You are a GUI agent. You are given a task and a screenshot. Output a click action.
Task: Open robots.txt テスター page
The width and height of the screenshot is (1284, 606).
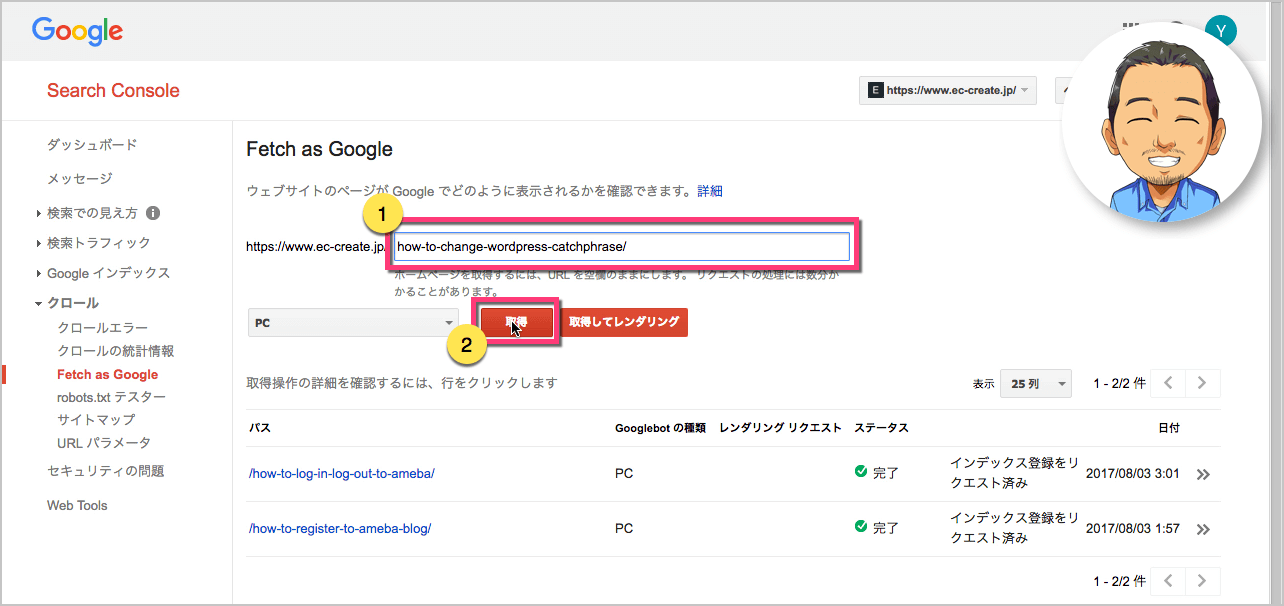tap(112, 397)
